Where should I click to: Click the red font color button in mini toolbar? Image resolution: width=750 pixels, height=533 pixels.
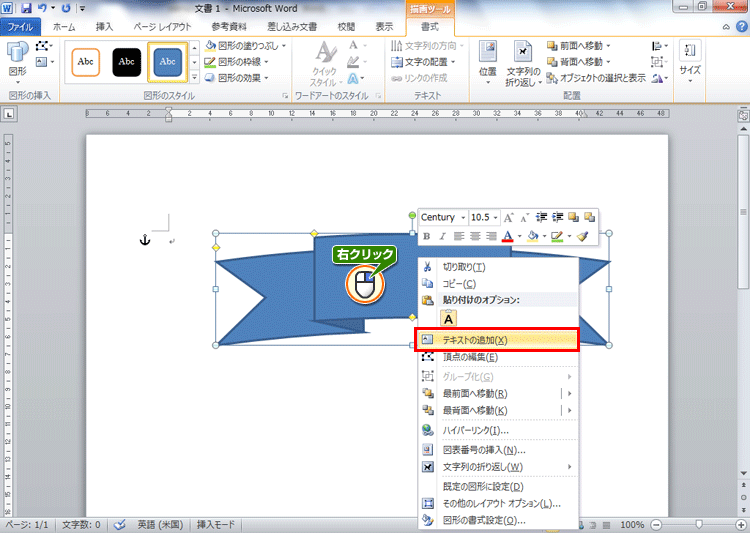click(x=508, y=236)
